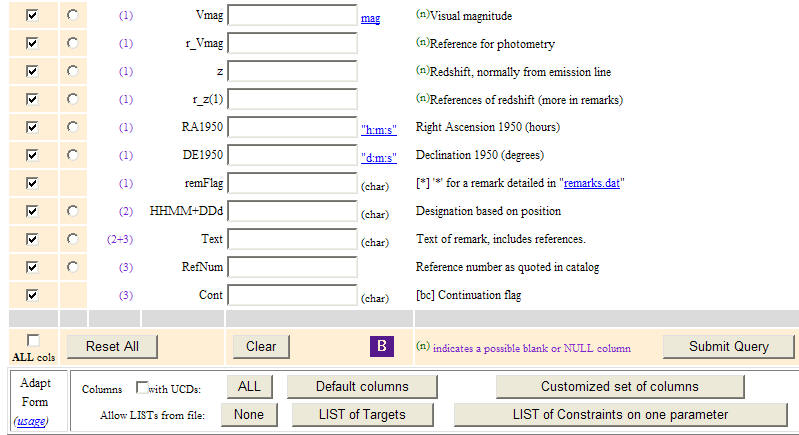The image size is (799, 435).
Task: Click the LIST of Targets button
Action: point(362,414)
